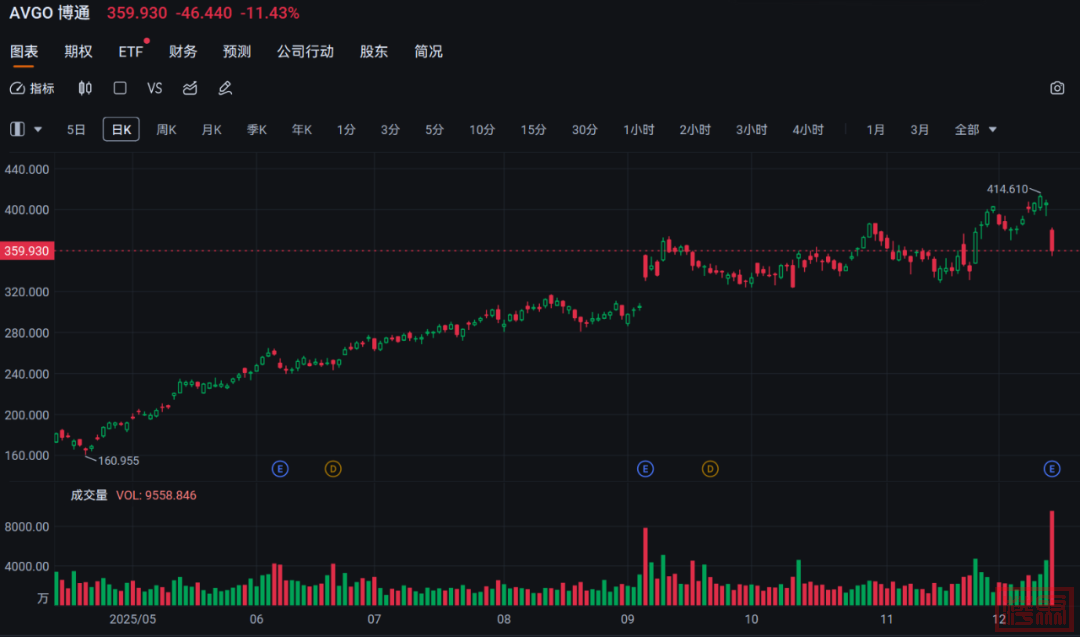
Task: Expand the chart layout dropdown
Action: [x=27, y=129]
